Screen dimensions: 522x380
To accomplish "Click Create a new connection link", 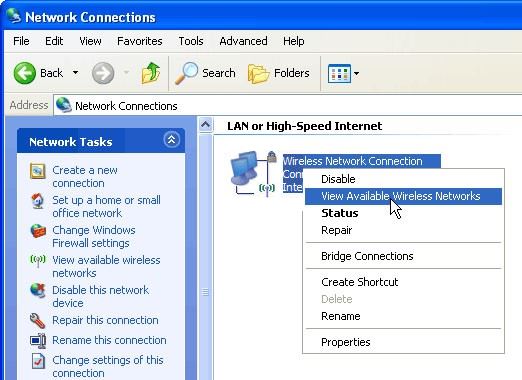I will (x=85, y=176).
